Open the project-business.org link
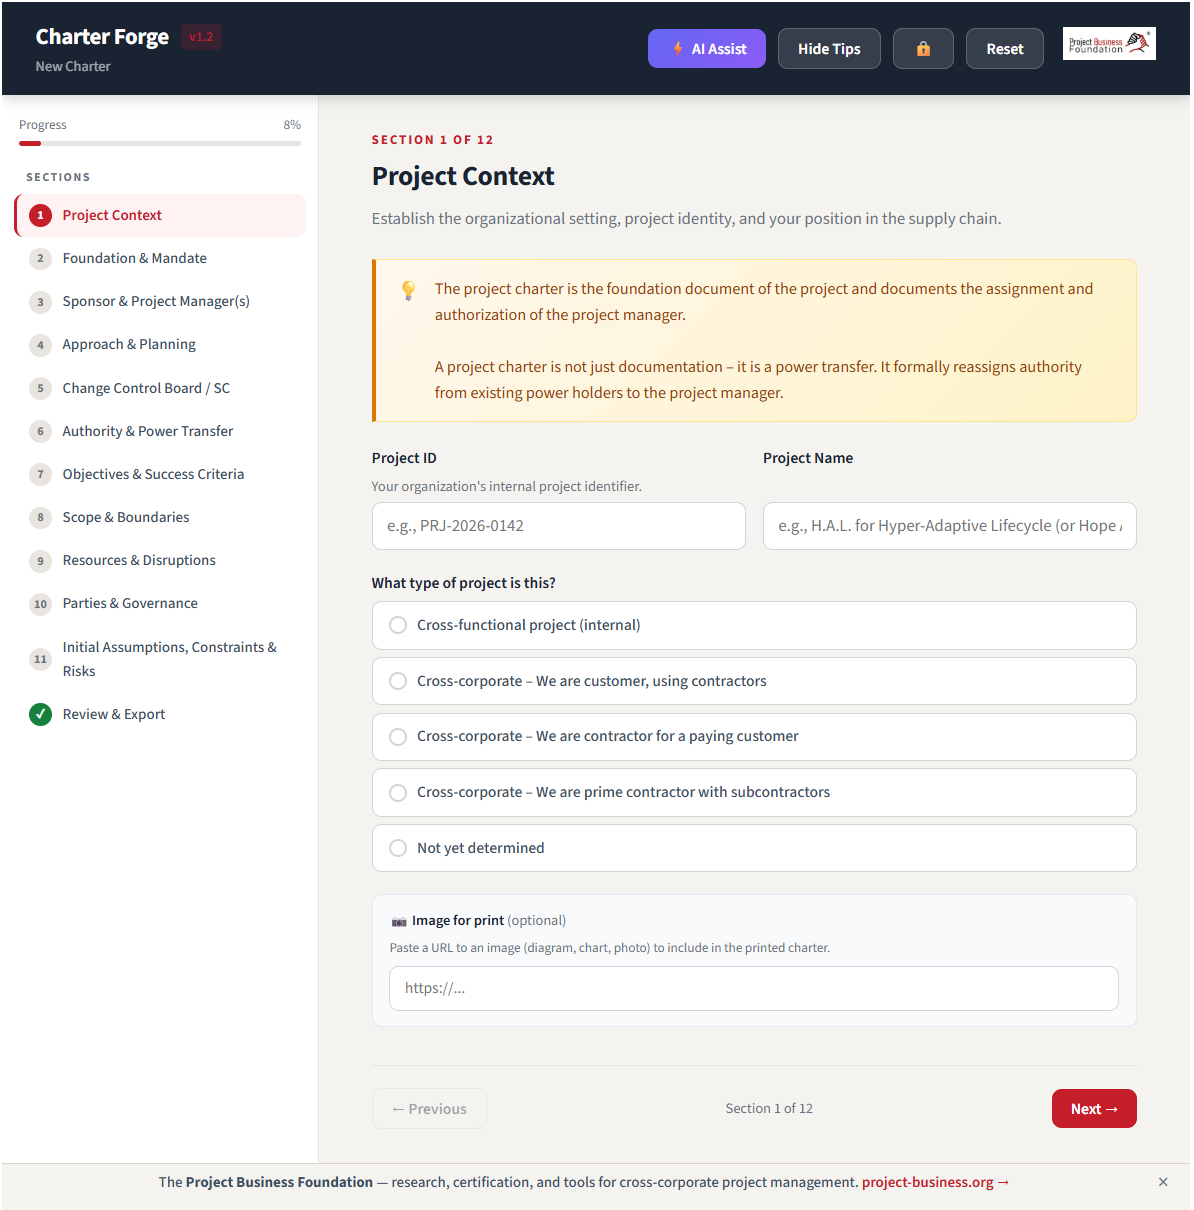The height and width of the screenshot is (1210, 1194). [934, 1182]
